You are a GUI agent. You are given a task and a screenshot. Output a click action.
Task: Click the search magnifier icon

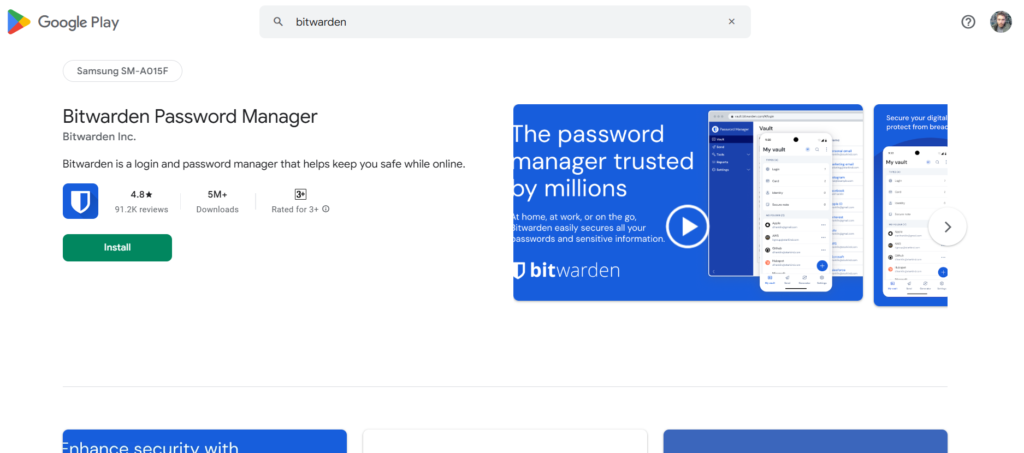(x=278, y=22)
